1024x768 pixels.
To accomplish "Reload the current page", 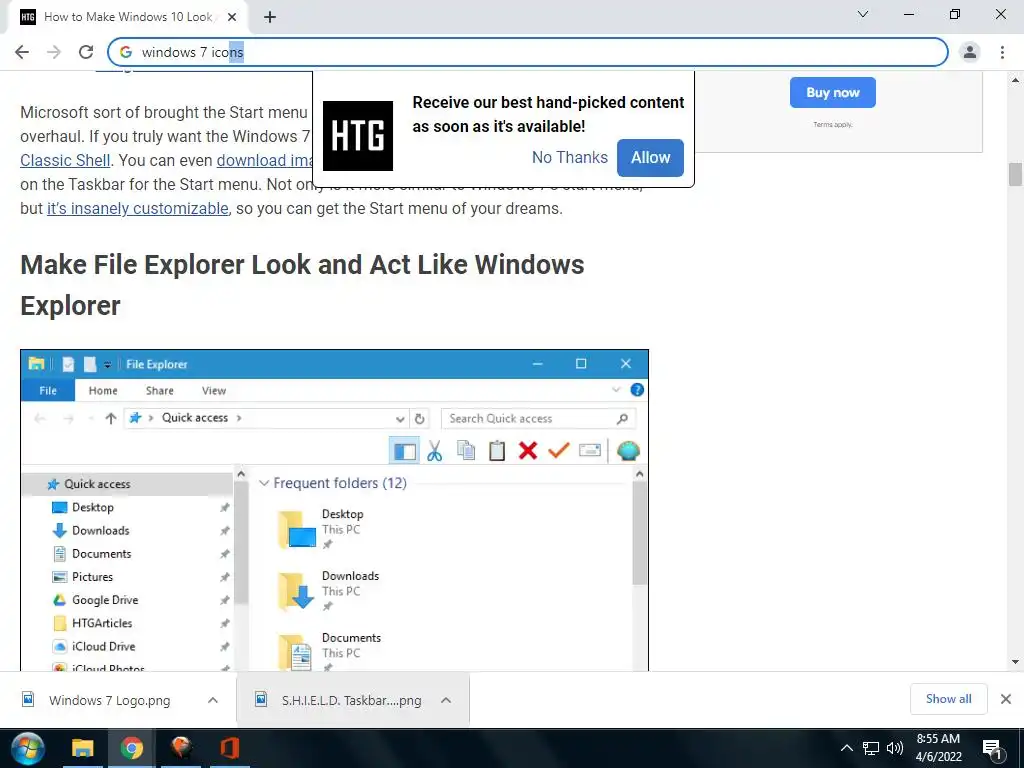I will pos(86,52).
